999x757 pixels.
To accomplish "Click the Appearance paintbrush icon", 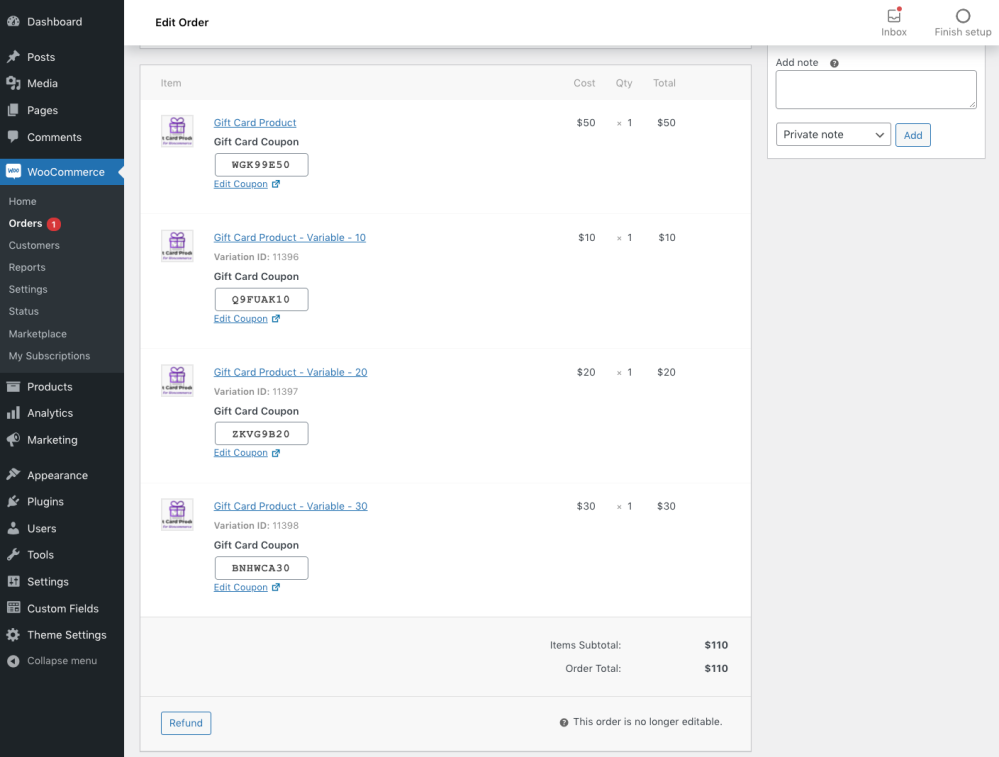I will coord(13,475).
